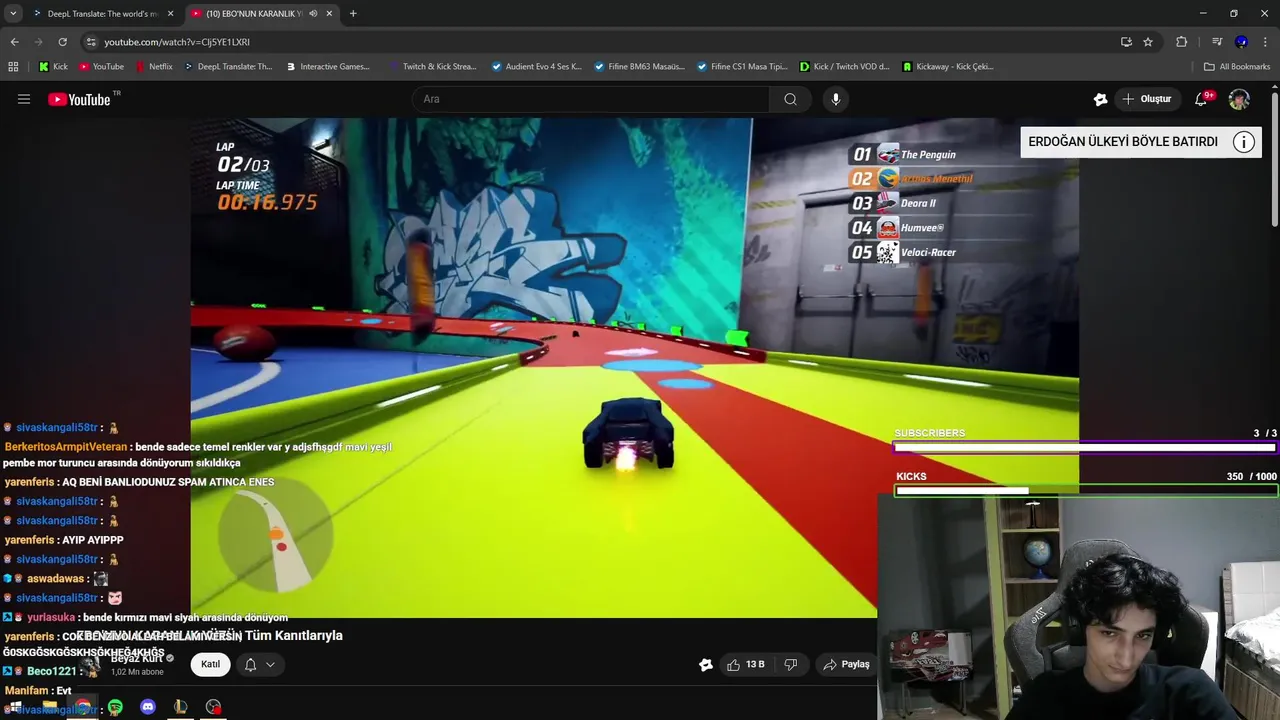The height and width of the screenshot is (720, 1280).
Task: Click the page vertical scrollbar
Action: tap(1275, 160)
